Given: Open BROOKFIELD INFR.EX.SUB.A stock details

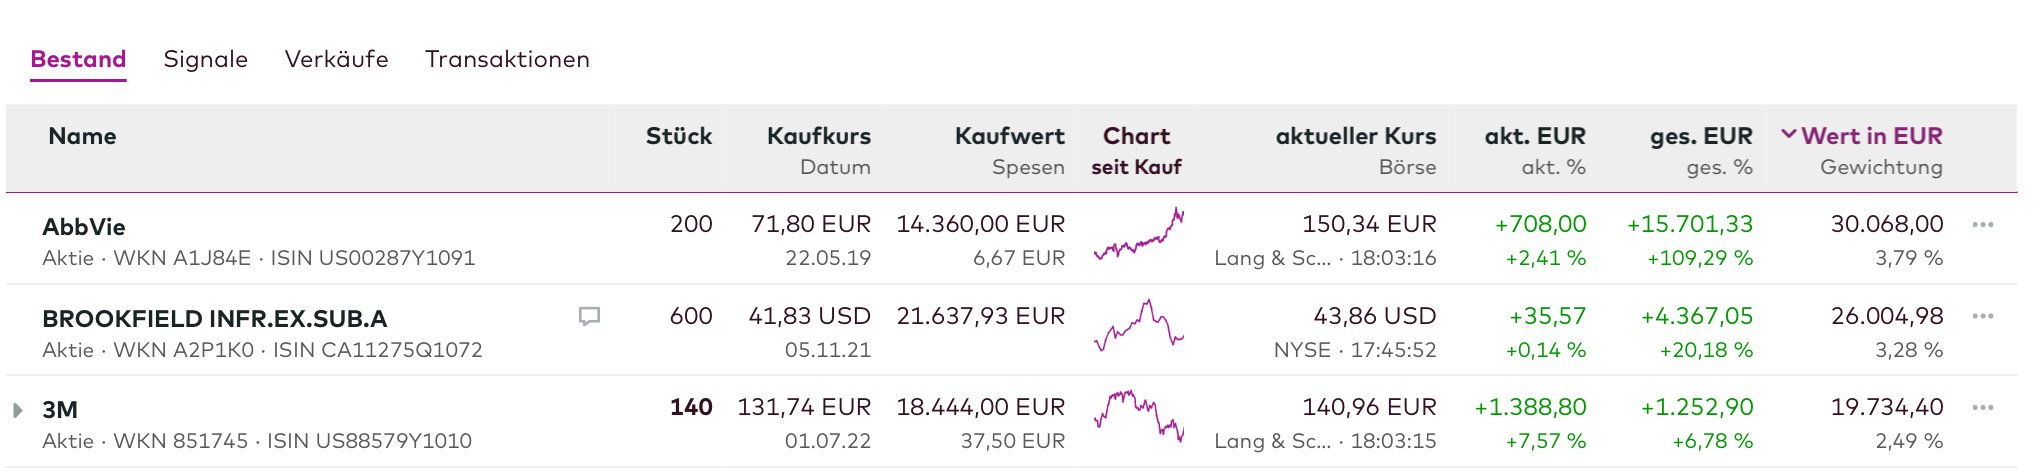Looking at the screenshot, I should pos(214,319).
